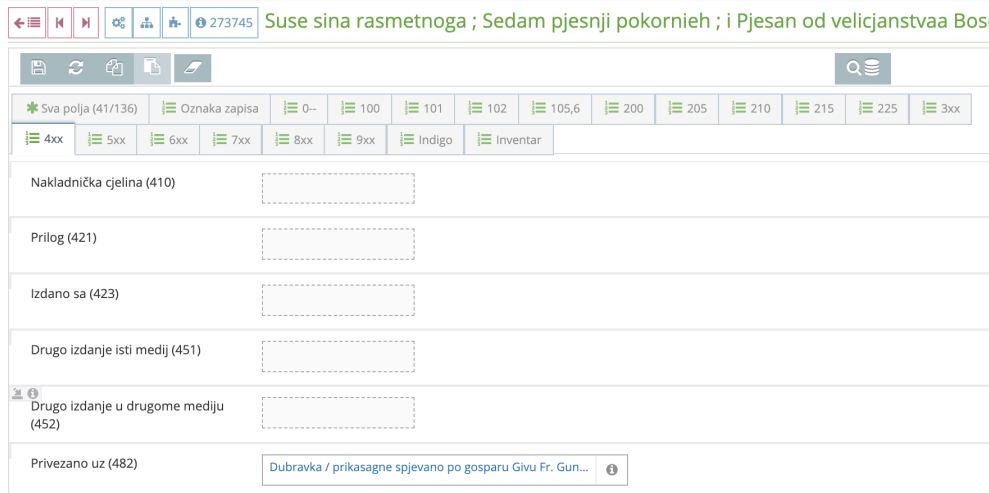Screen dimensions: 989x493
Task: Go back to the record list
Action: point(26,23)
